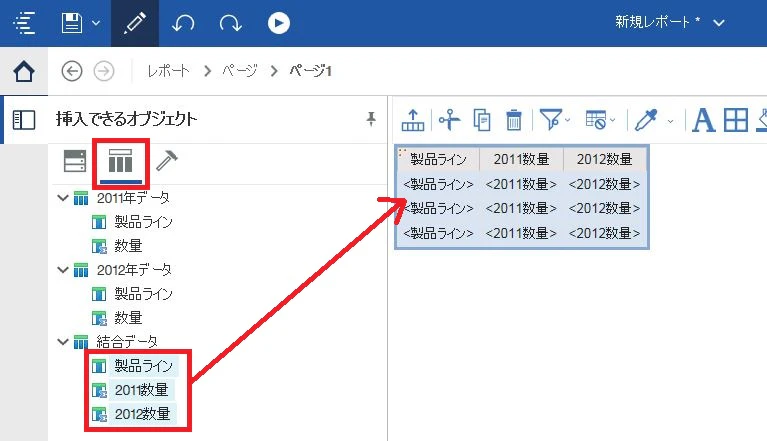Select the 結合データ query

point(127,342)
